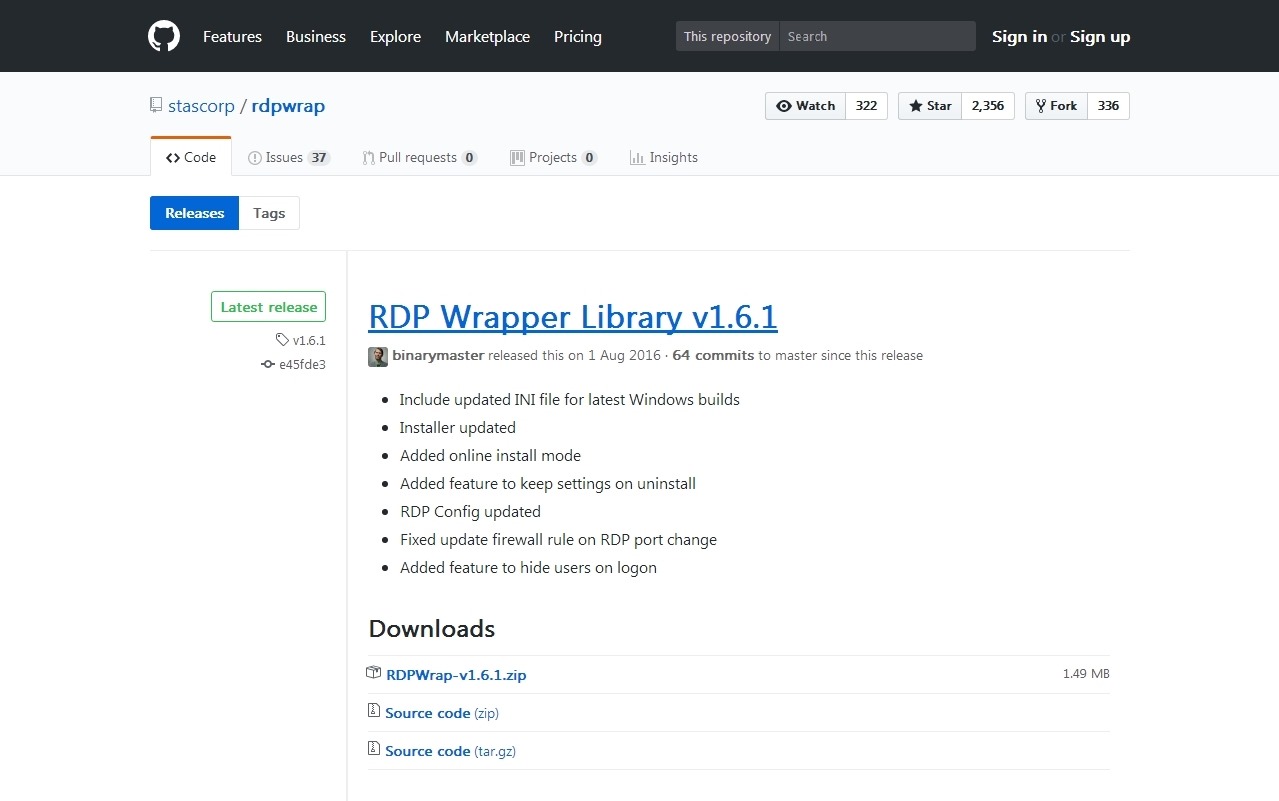Open the Insights tab
The height and width of the screenshot is (801, 1279).
[664, 158]
